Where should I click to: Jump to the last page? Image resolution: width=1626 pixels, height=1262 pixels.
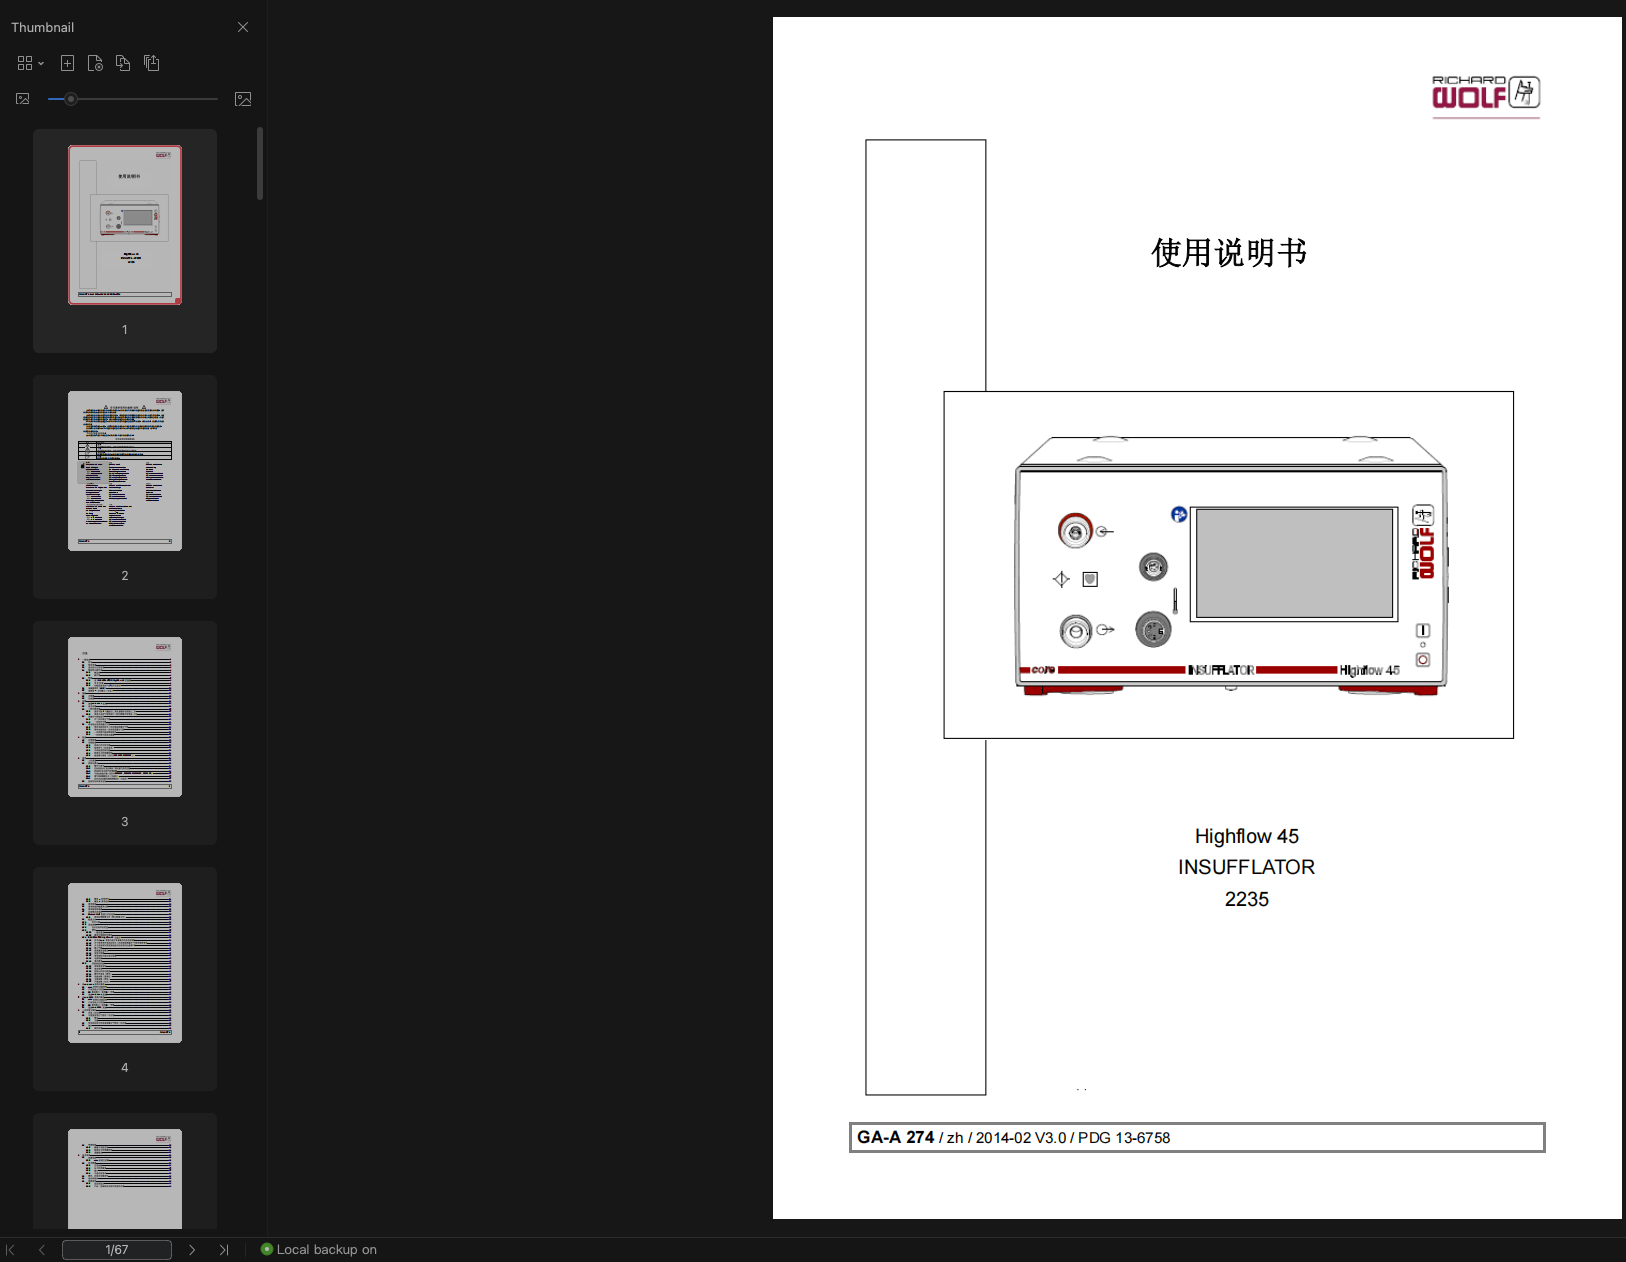(x=224, y=1250)
